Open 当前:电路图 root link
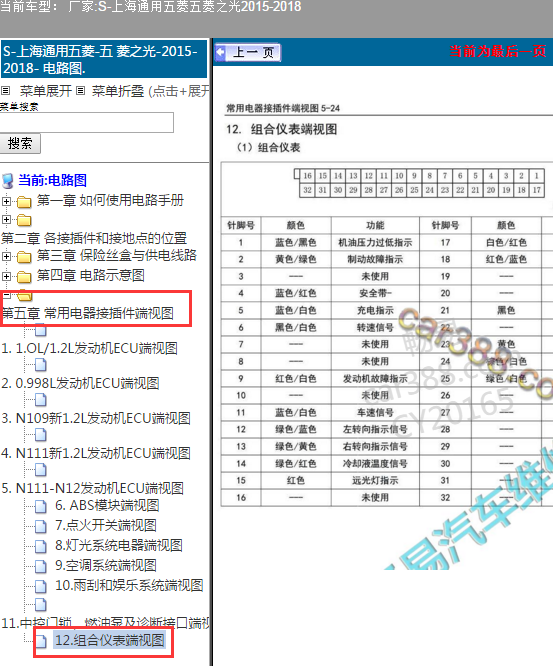The height and width of the screenshot is (666, 553). point(53,180)
